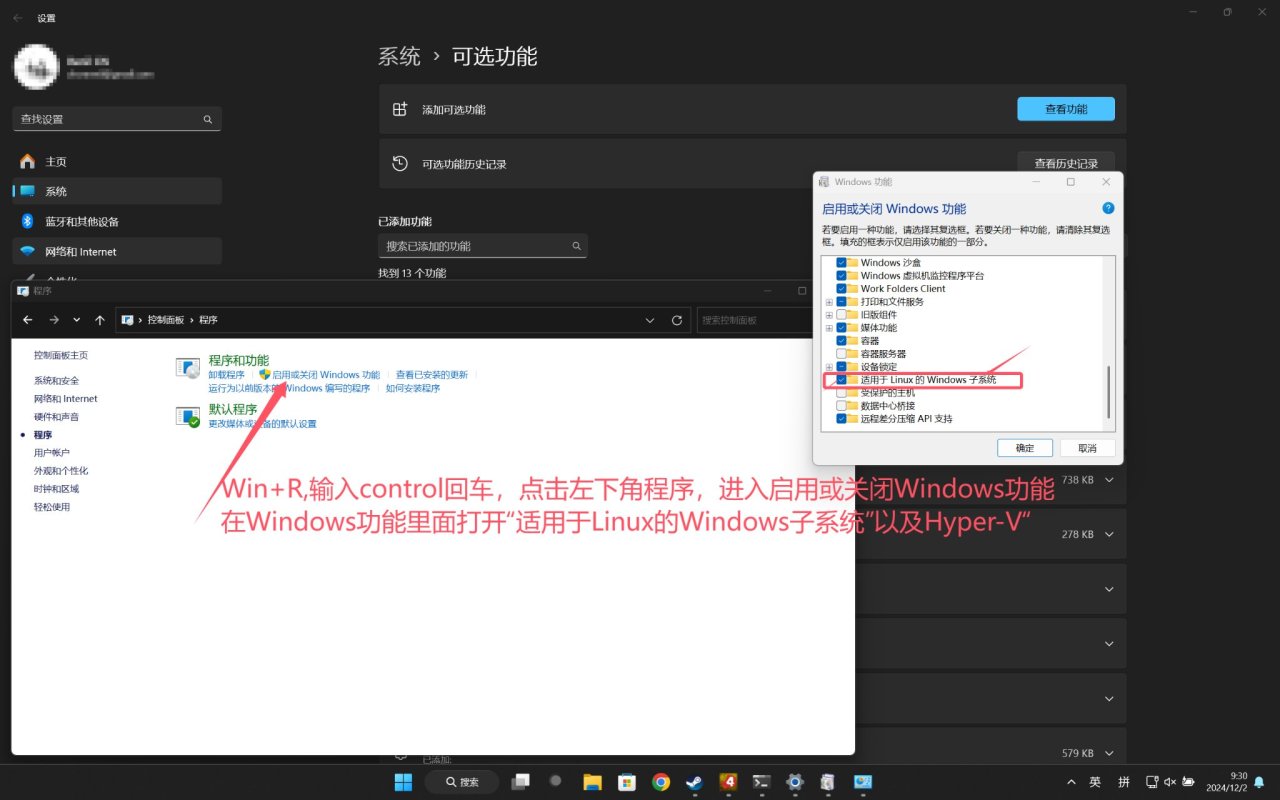
Task: Click 确定 in Windows Features dialog
Action: point(1025,448)
